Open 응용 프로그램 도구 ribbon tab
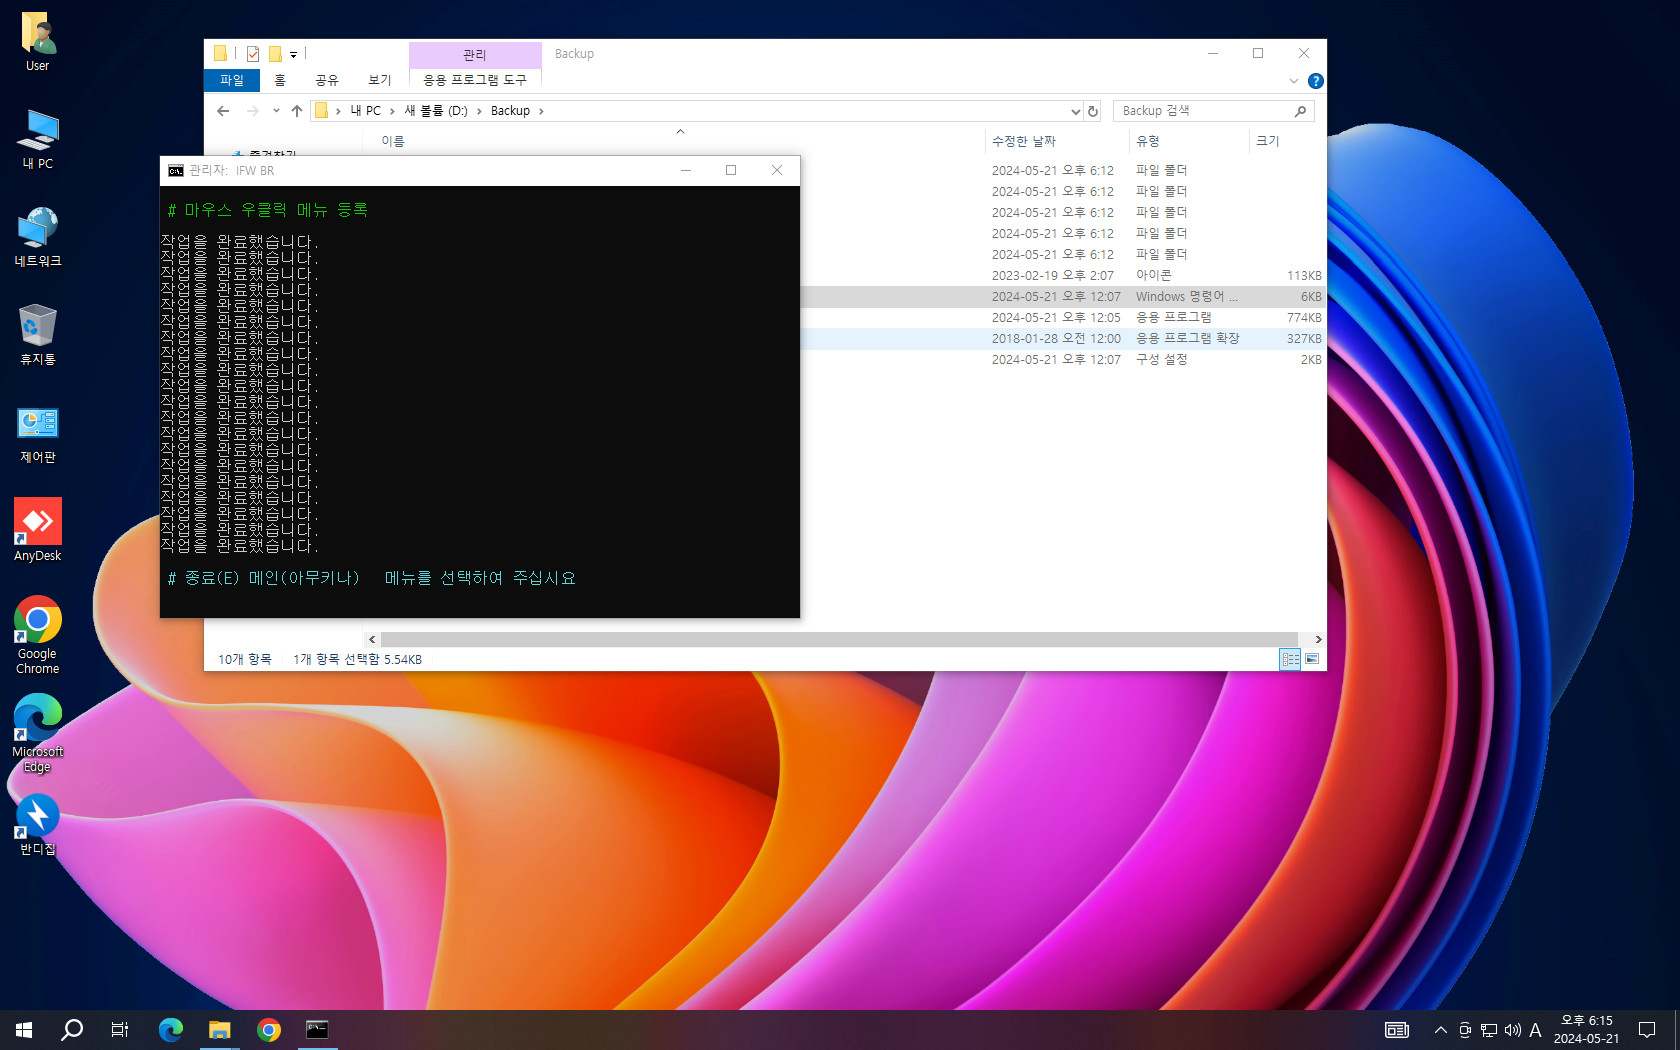Screen dimensions: 1680x1050 [x=475, y=80]
